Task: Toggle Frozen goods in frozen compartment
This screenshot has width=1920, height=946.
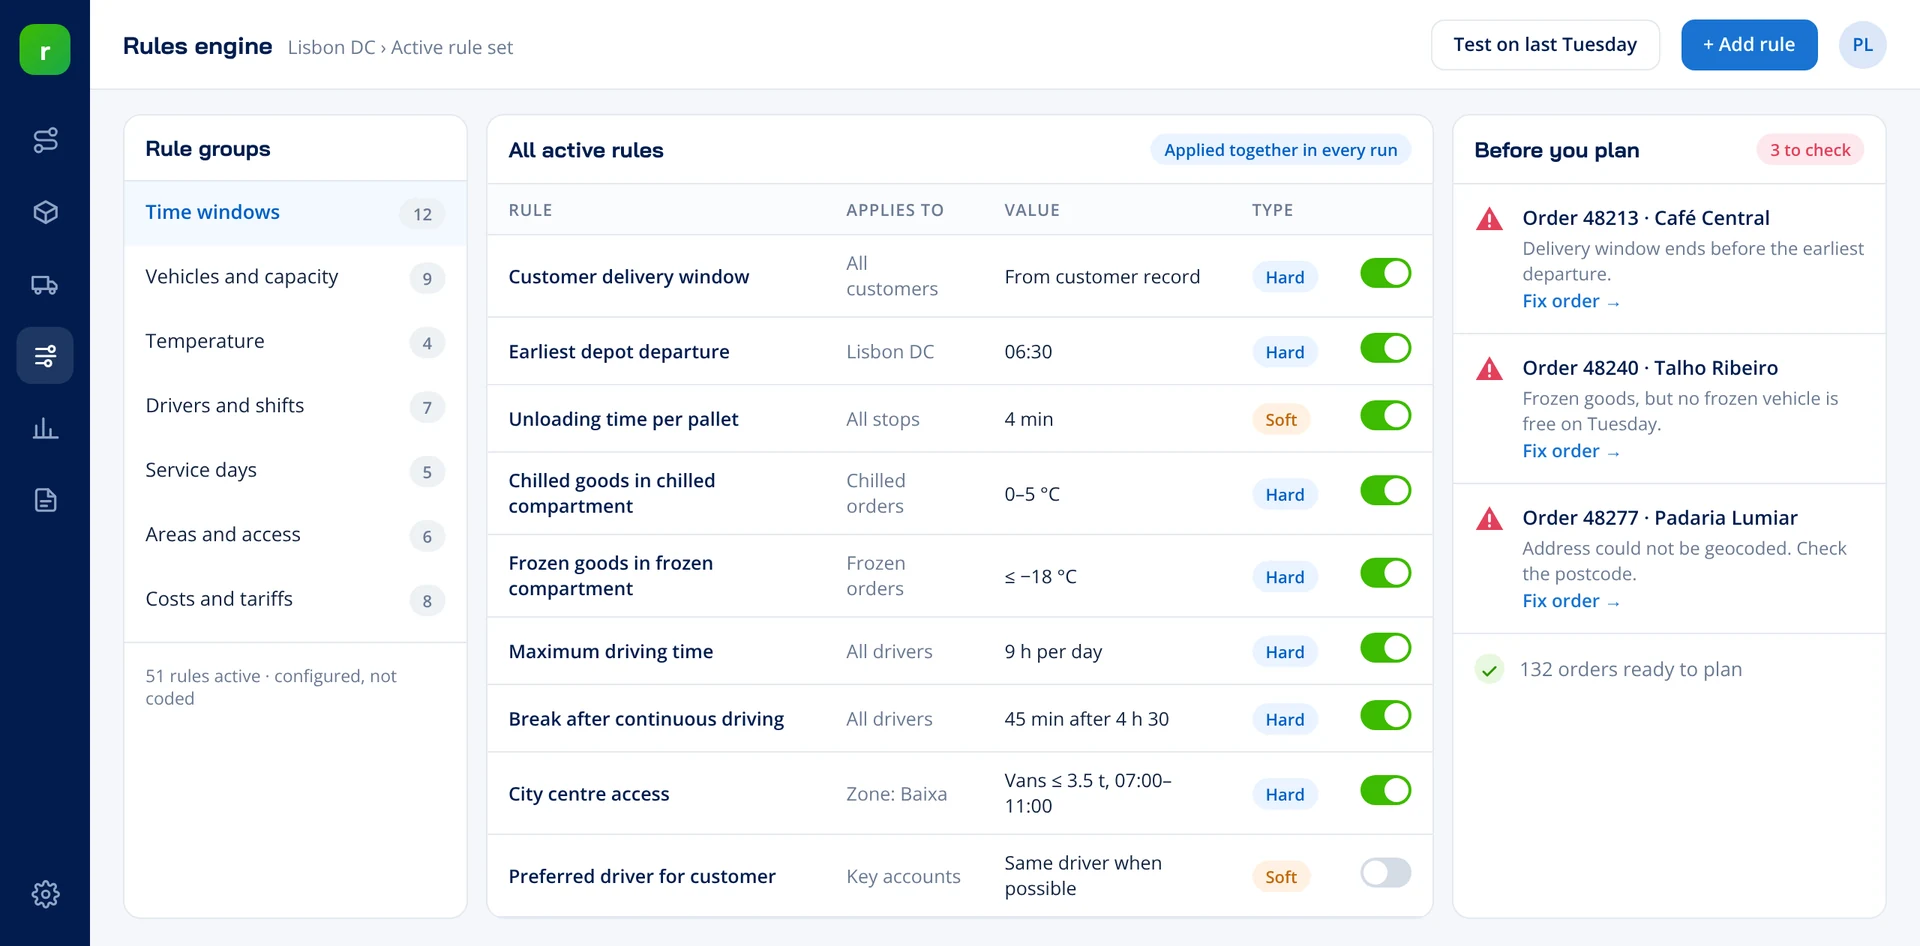Action: (1385, 573)
